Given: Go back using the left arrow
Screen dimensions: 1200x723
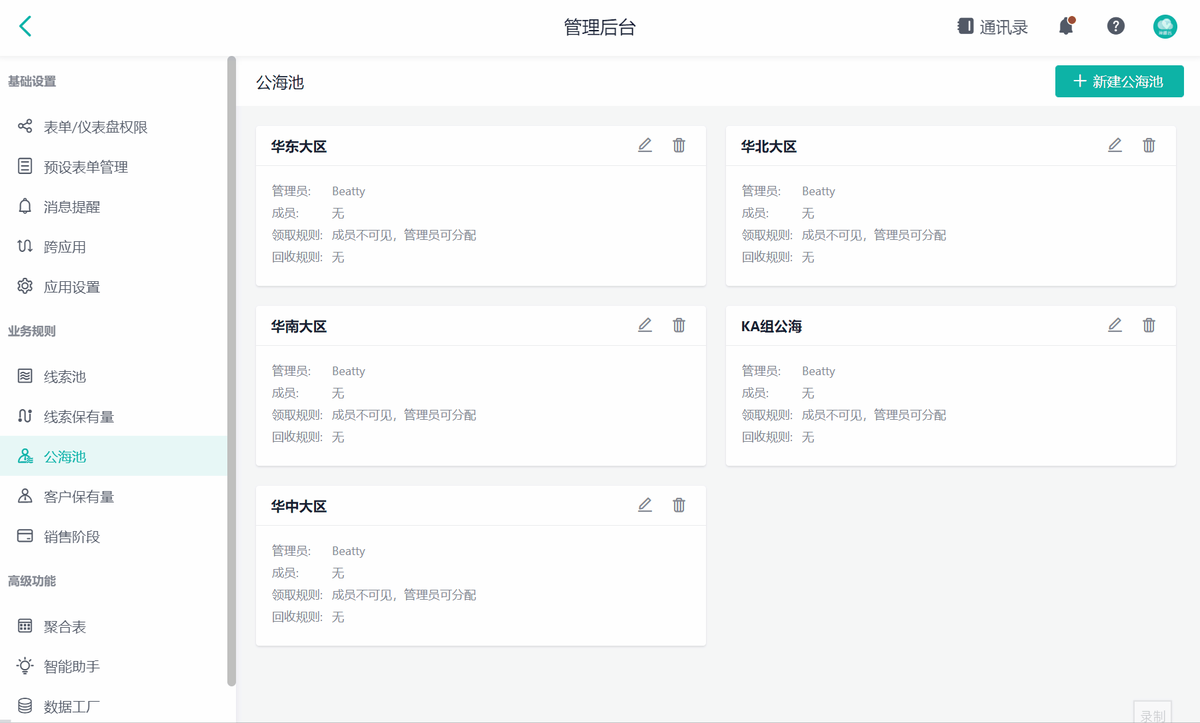Looking at the screenshot, I should pos(26,27).
